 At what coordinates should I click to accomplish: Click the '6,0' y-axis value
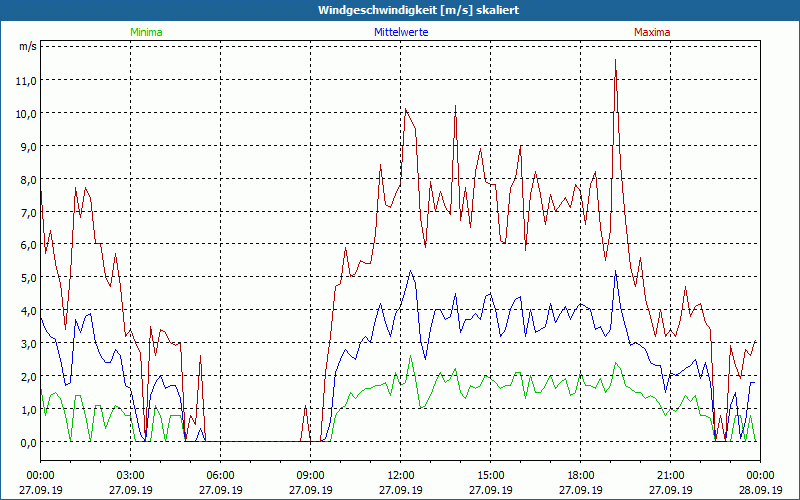(x=31, y=245)
